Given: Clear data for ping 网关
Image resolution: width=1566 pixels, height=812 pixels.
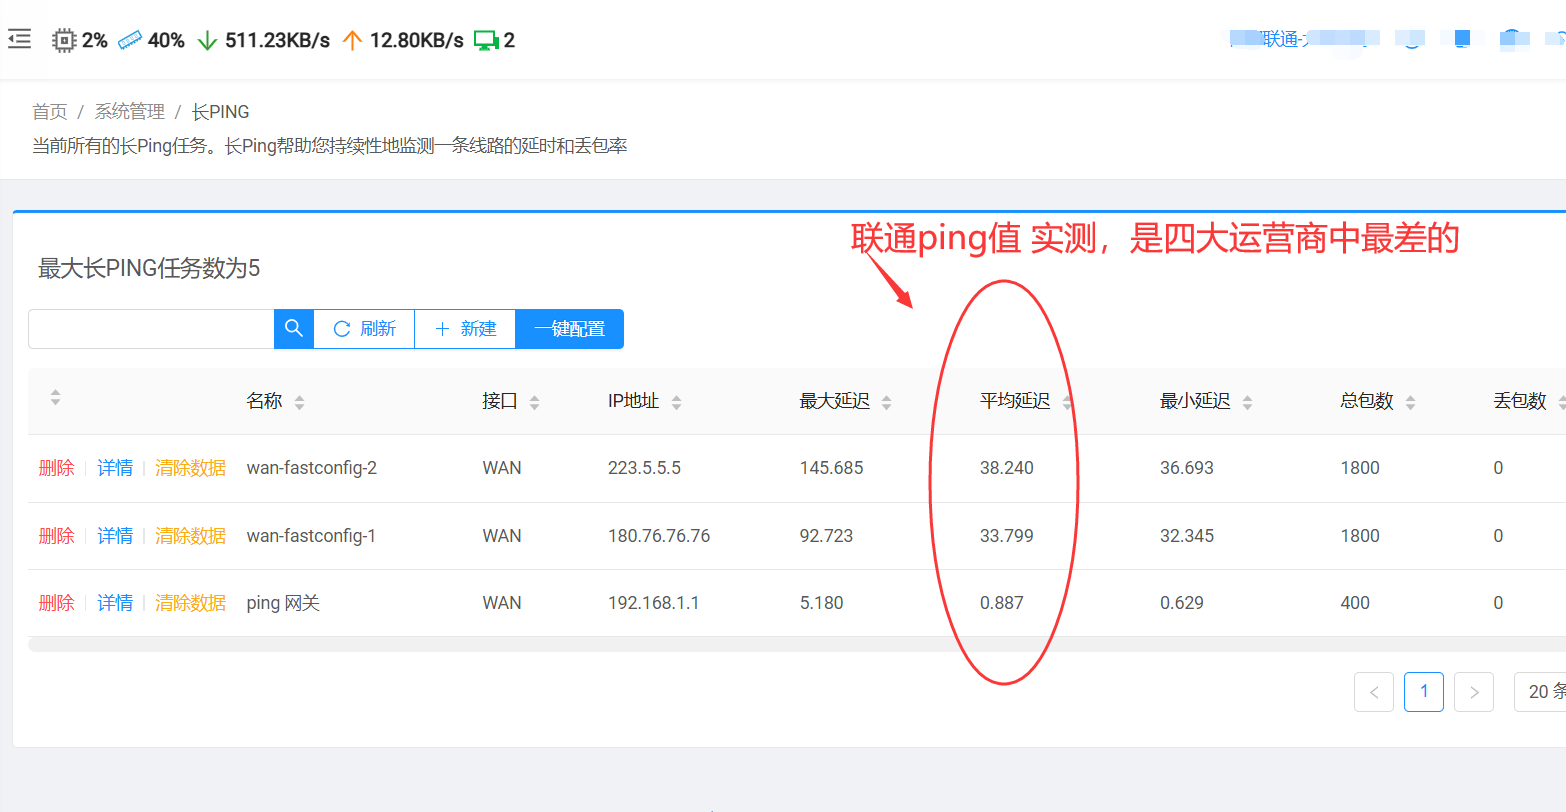Looking at the screenshot, I should pos(190,603).
